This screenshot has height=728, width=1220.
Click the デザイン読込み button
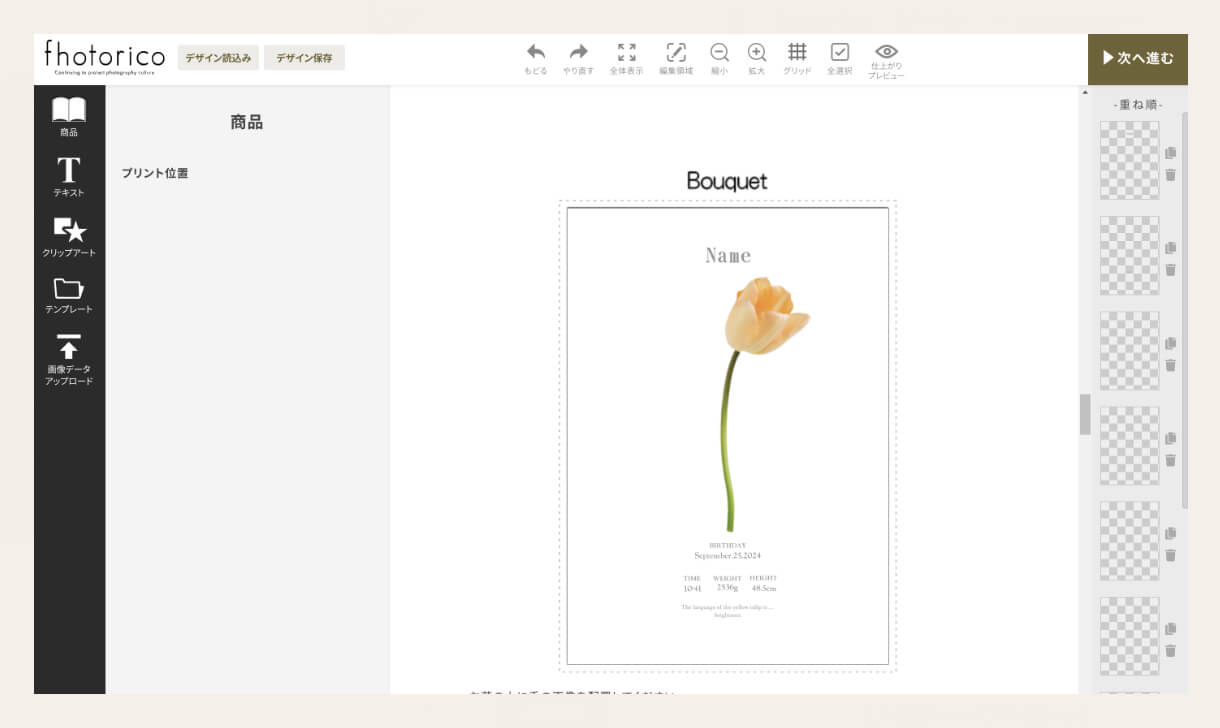[218, 58]
